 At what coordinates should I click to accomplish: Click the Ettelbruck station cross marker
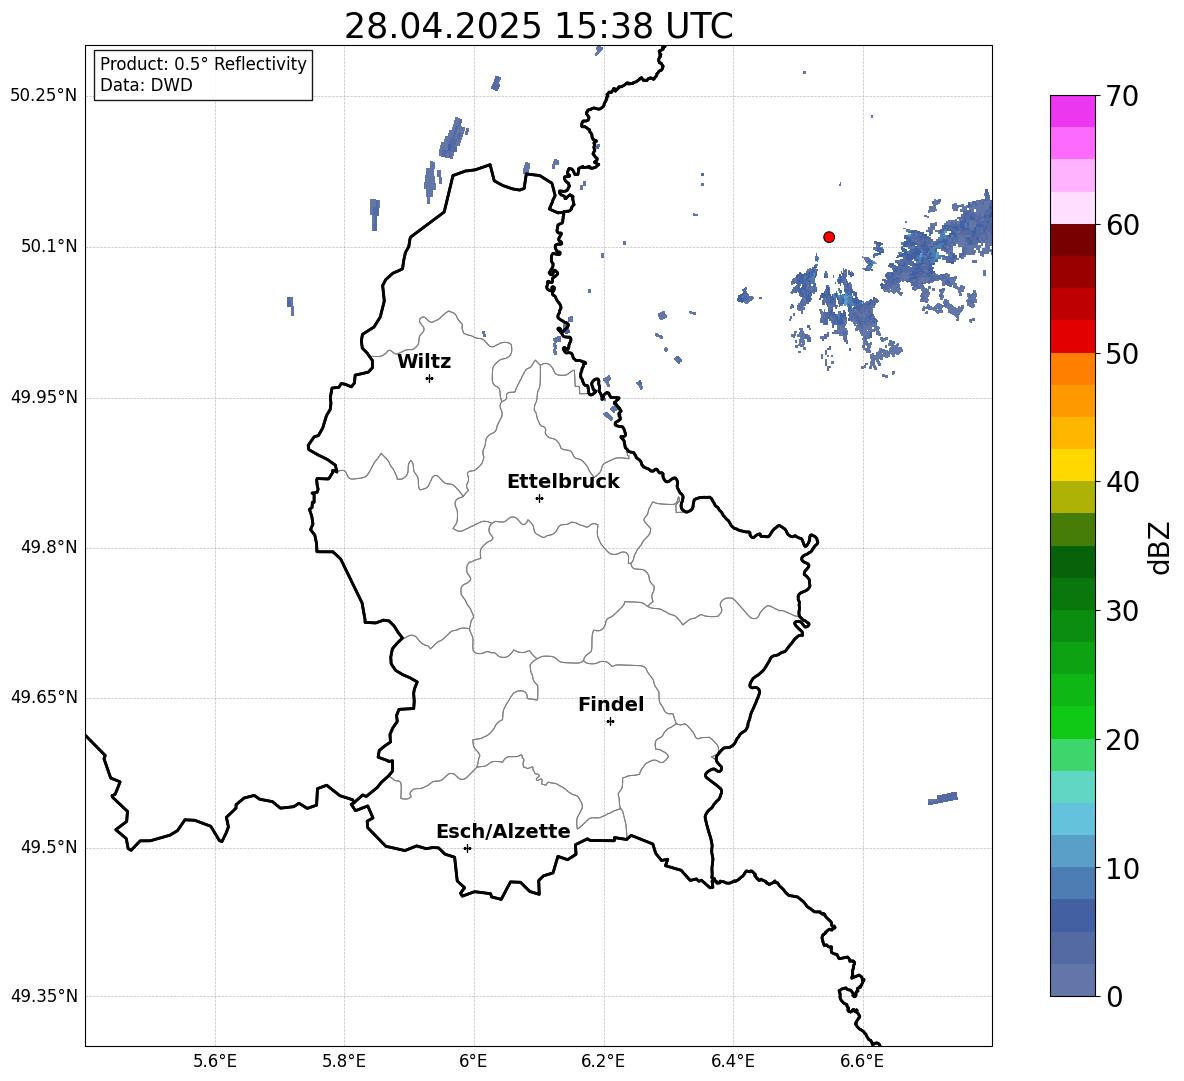click(539, 498)
